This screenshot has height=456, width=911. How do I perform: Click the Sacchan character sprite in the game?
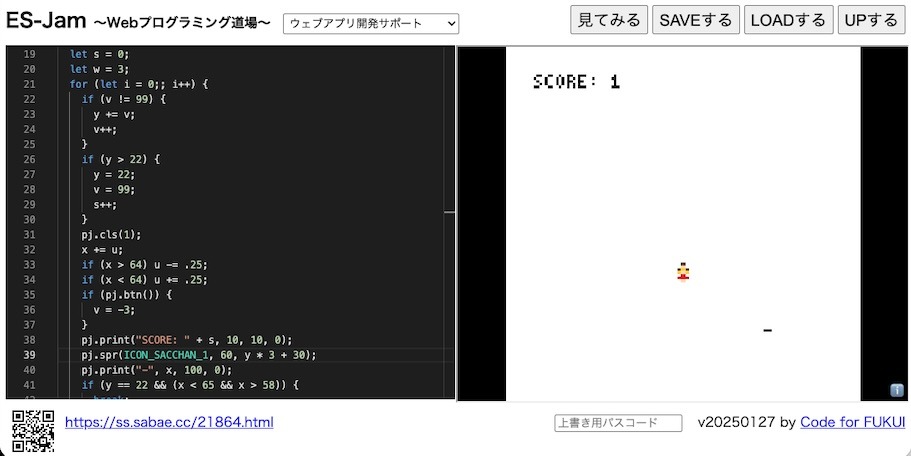[683, 271]
